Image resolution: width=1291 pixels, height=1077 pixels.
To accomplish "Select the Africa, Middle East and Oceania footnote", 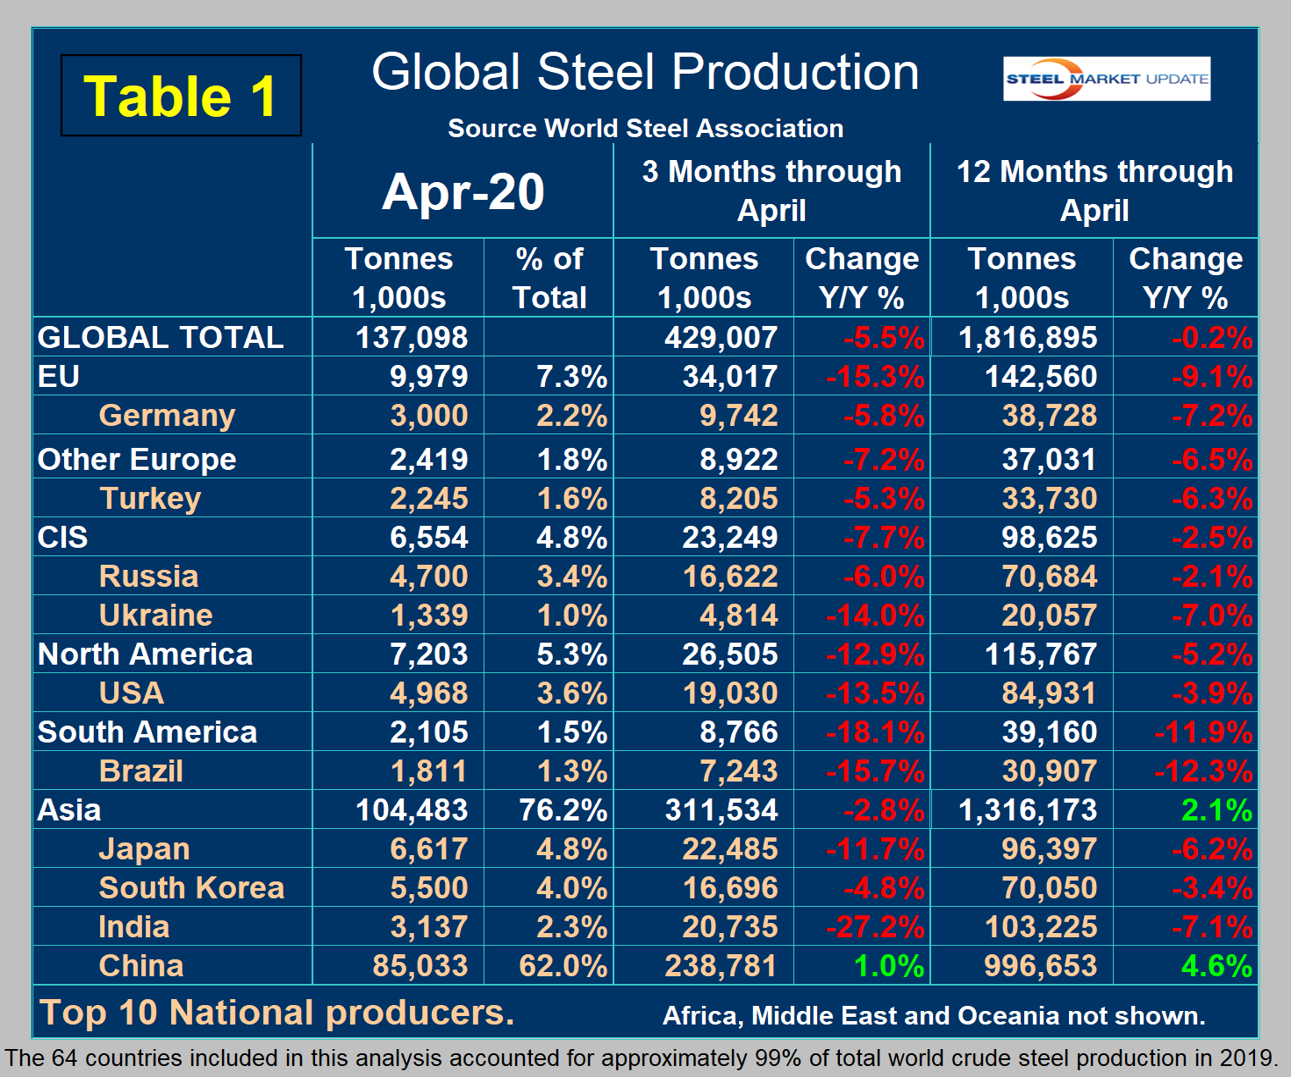I will pyautogui.click(x=933, y=1016).
